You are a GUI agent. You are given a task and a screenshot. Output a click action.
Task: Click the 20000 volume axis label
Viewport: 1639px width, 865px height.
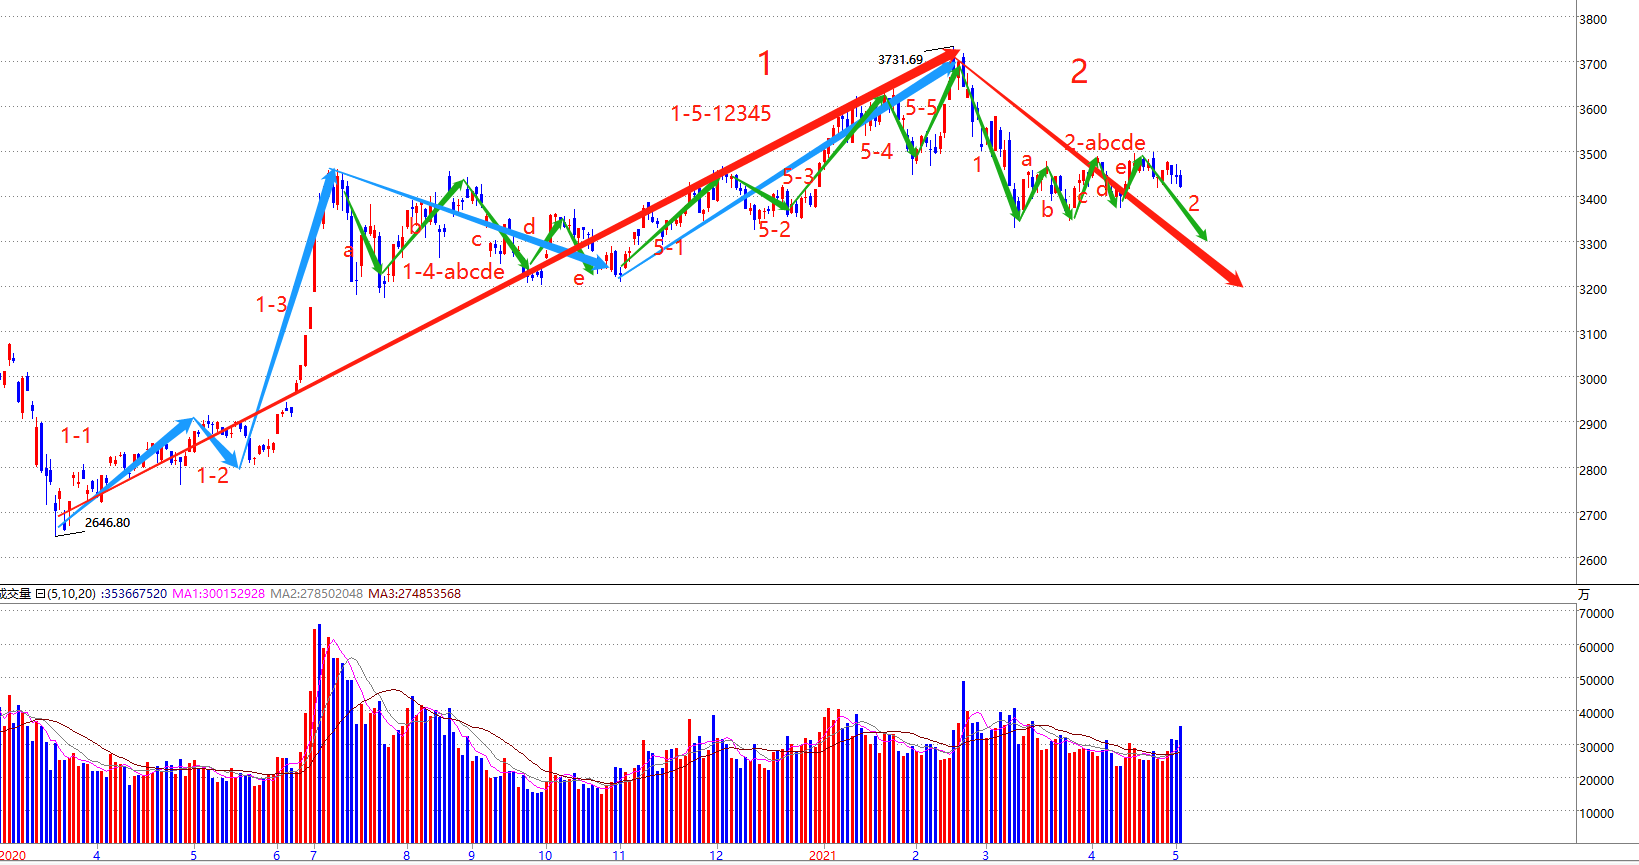[1596, 781]
